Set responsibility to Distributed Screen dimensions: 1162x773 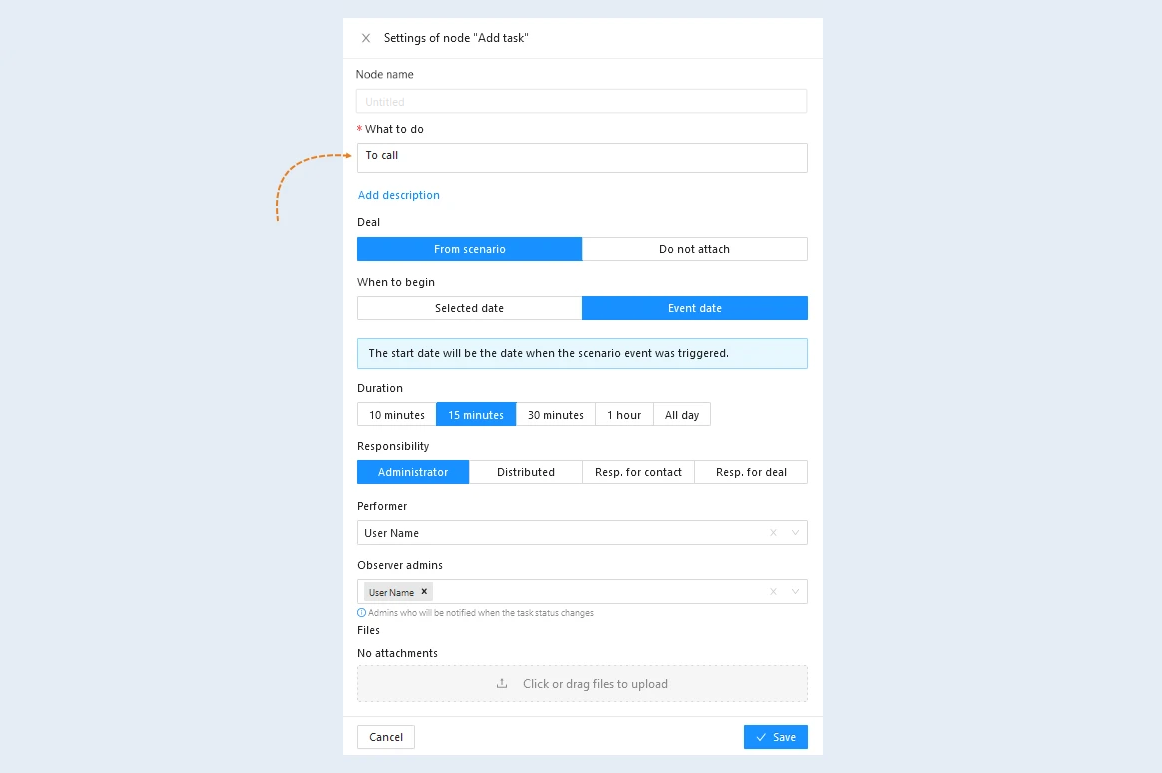525,472
